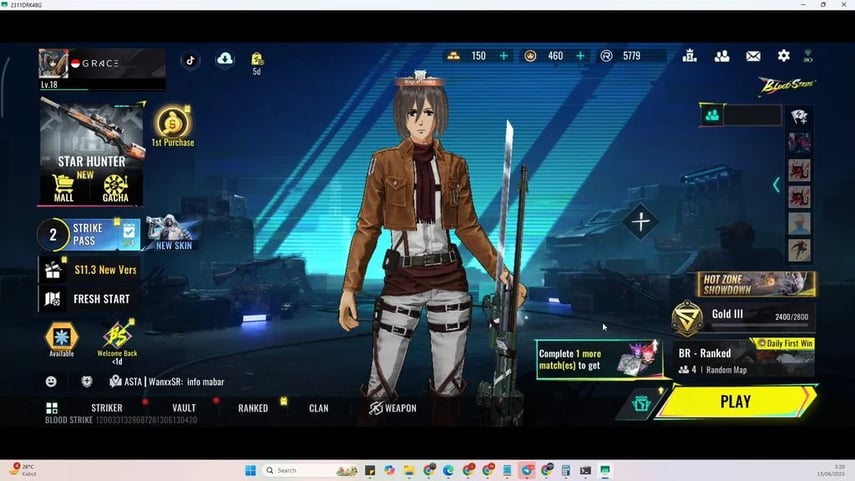Click the cloud download icon
855x481 pixels.
(224, 60)
